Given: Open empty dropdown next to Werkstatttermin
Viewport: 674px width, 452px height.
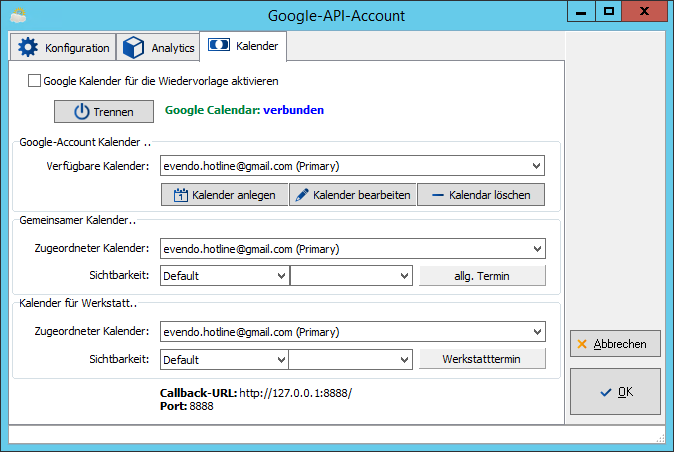Looking at the screenshot, I should [x=404, y=359].
